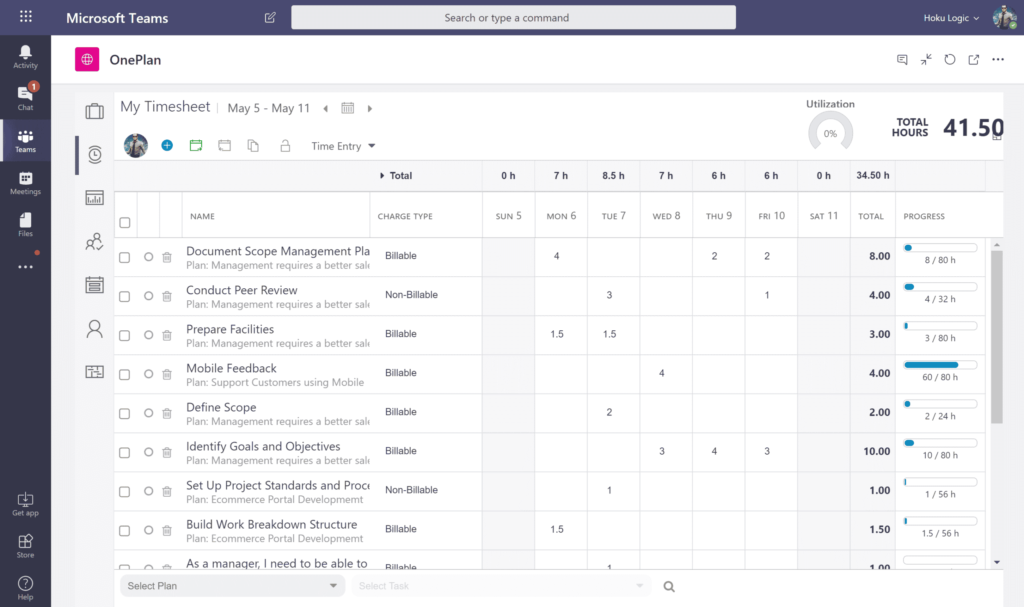
Task: Open the profile avatar in the top bar
Action: point(1004,18)
